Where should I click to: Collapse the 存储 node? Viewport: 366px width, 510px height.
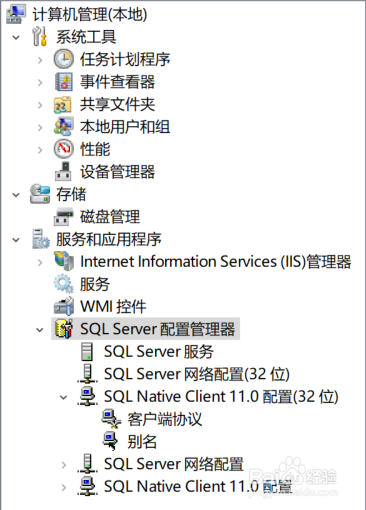coord(16,195)
